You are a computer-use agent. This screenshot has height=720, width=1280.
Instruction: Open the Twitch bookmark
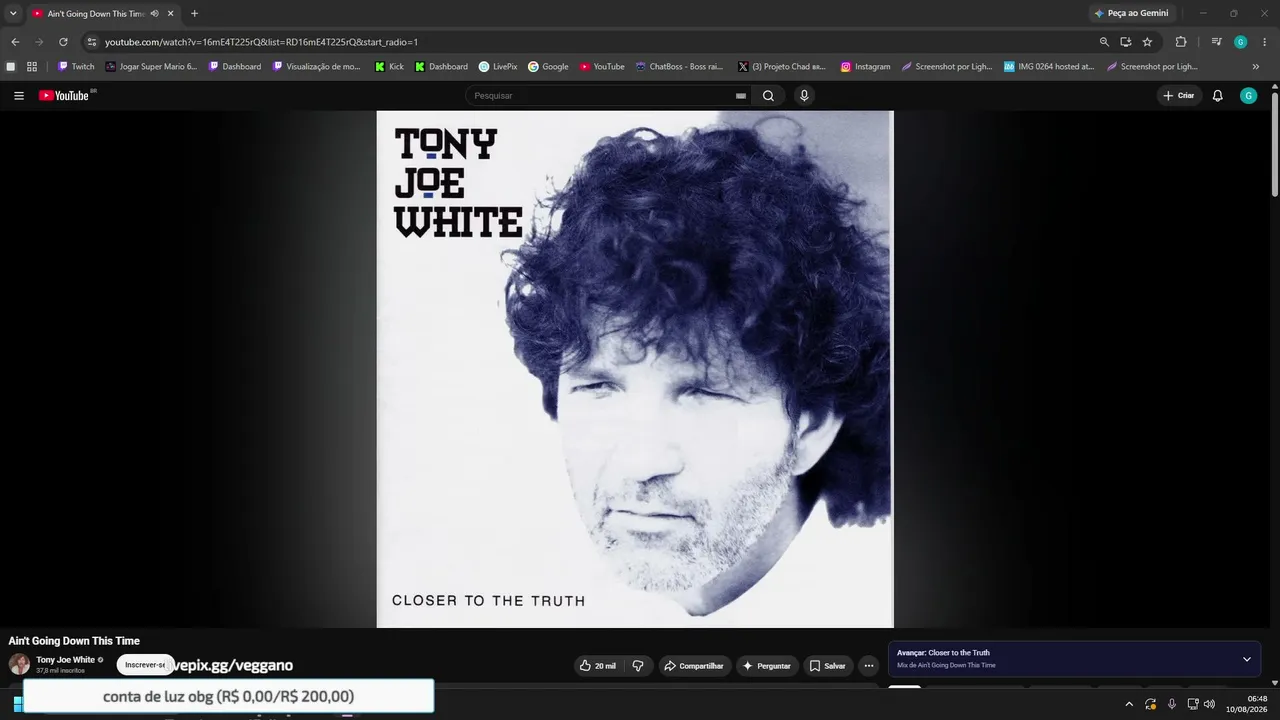76,67
